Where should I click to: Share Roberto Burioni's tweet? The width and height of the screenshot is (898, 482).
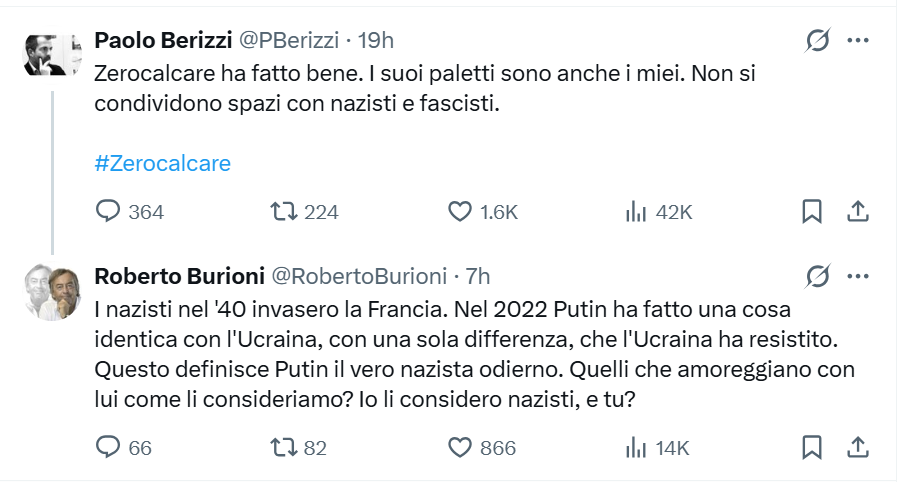pyautogui.click(x=857, y=448)
